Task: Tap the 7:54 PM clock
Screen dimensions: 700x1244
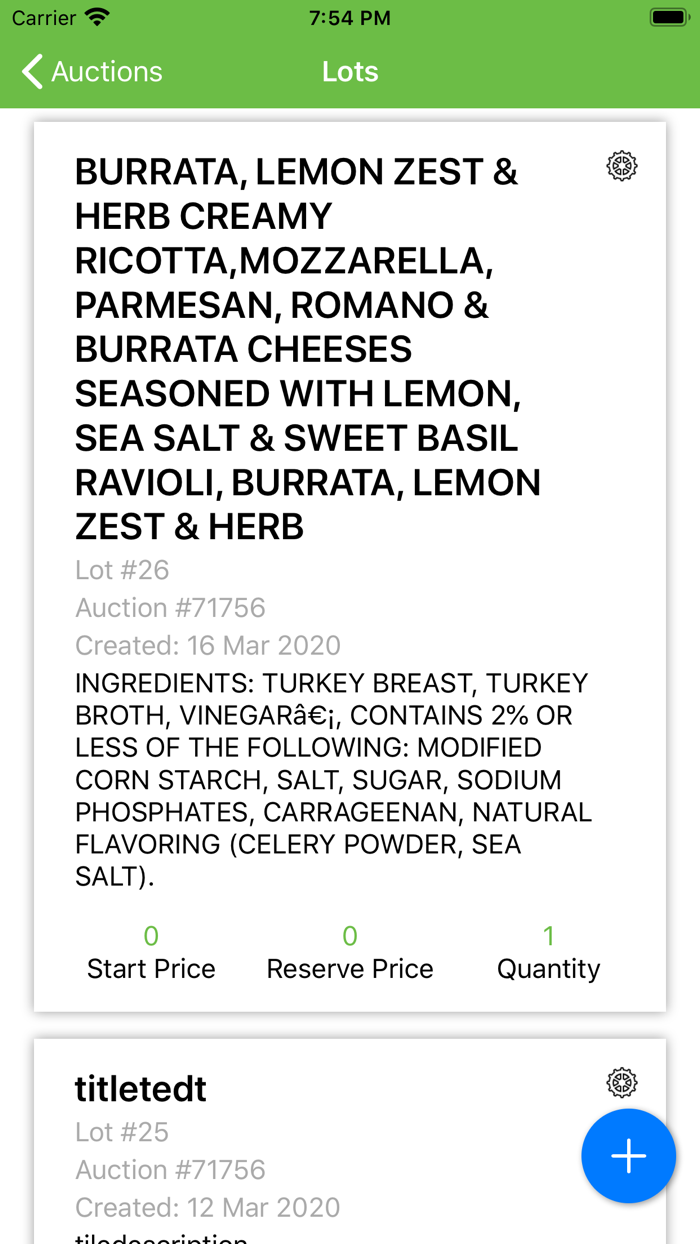Action: pyautogui.click(x=350, y=18)
